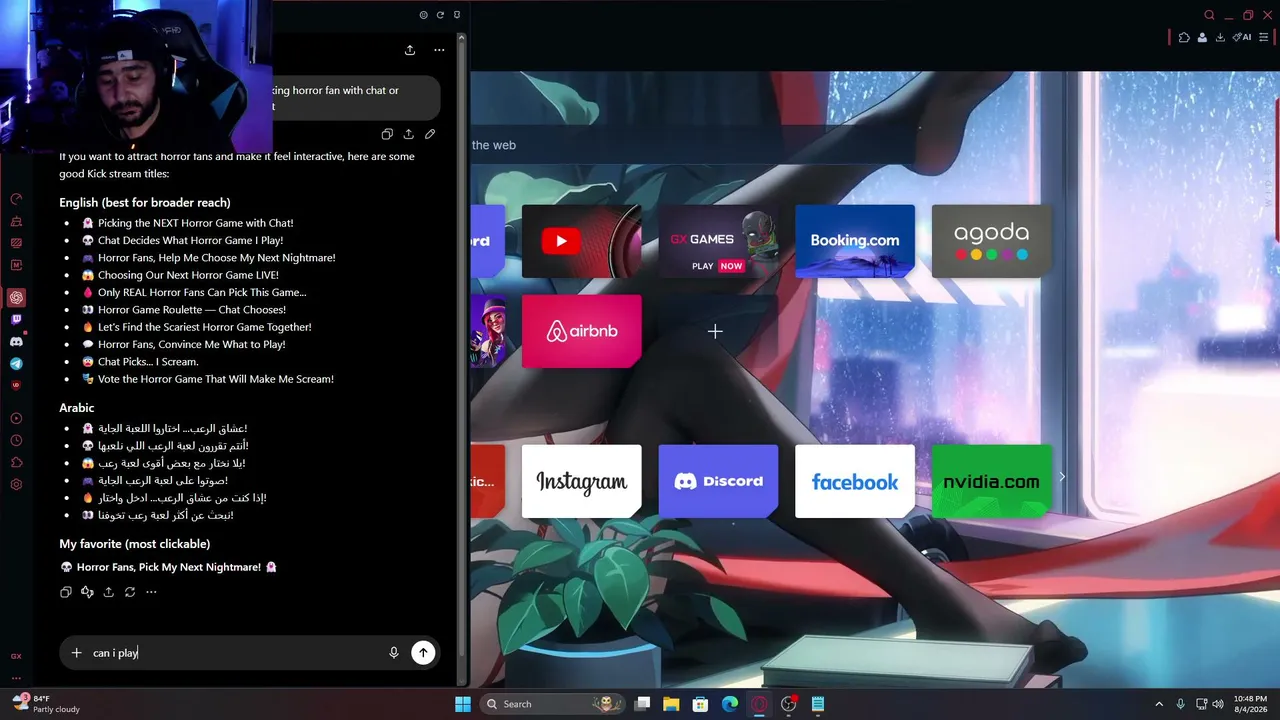Open the Discord speed dial tile
The height and width of the screenshot is (720, 1280).
point(718,481)
